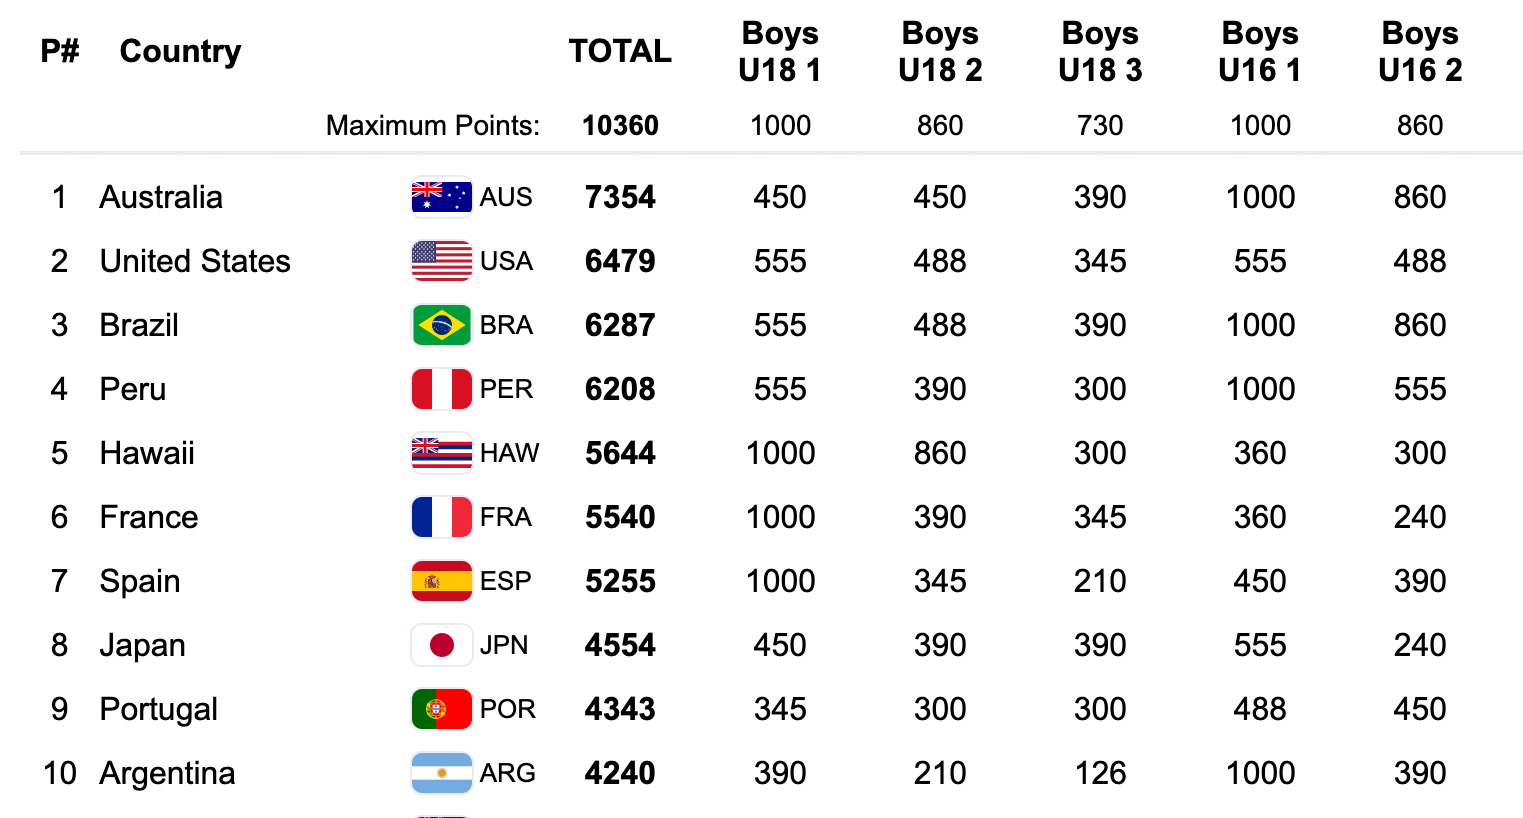Click Hawaii's total score 5644

[x=620, y=453]
